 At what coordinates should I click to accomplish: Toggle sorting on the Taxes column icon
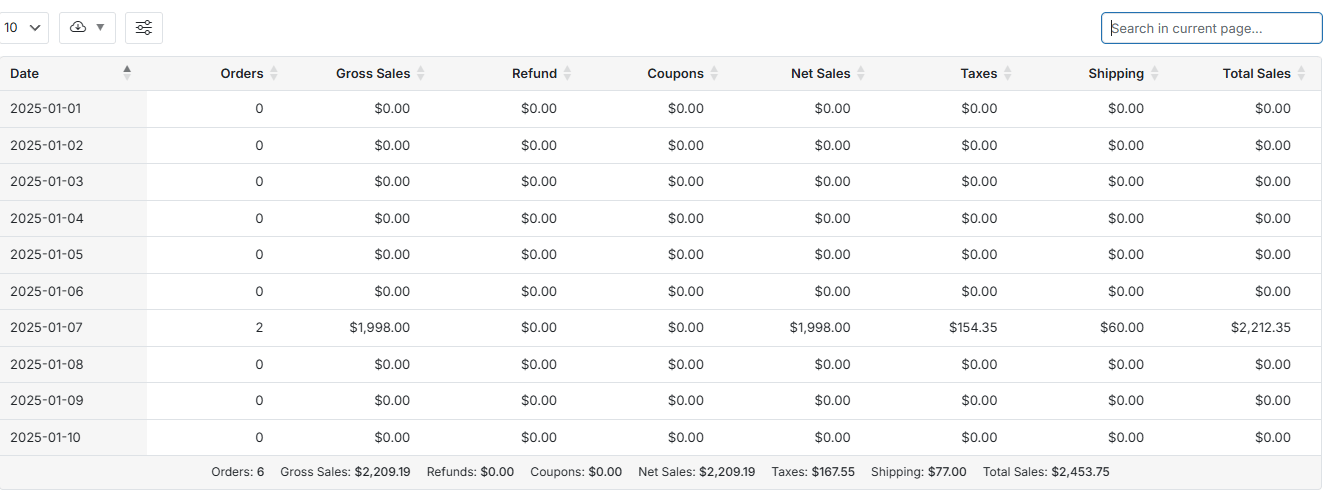(x=1008, y=74)
